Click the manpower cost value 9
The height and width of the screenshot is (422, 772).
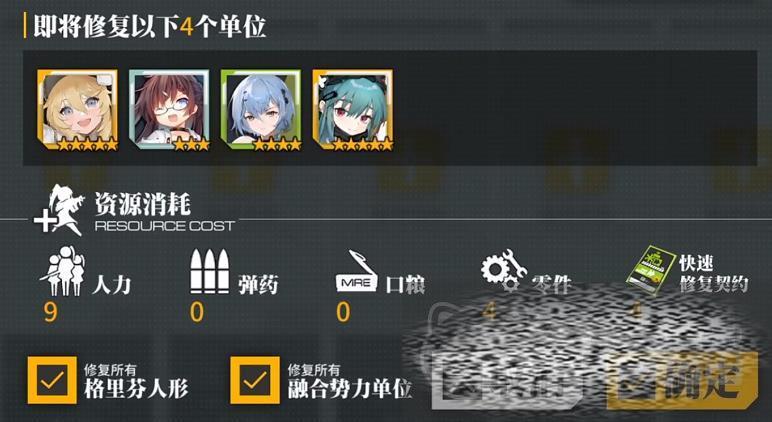pos(50,312)
